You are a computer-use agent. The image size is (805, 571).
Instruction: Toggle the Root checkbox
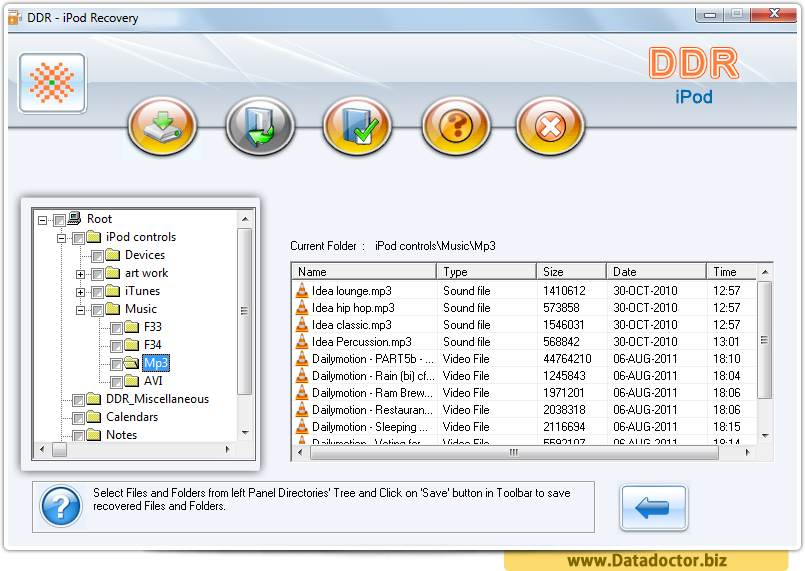[x=59, y=220]
